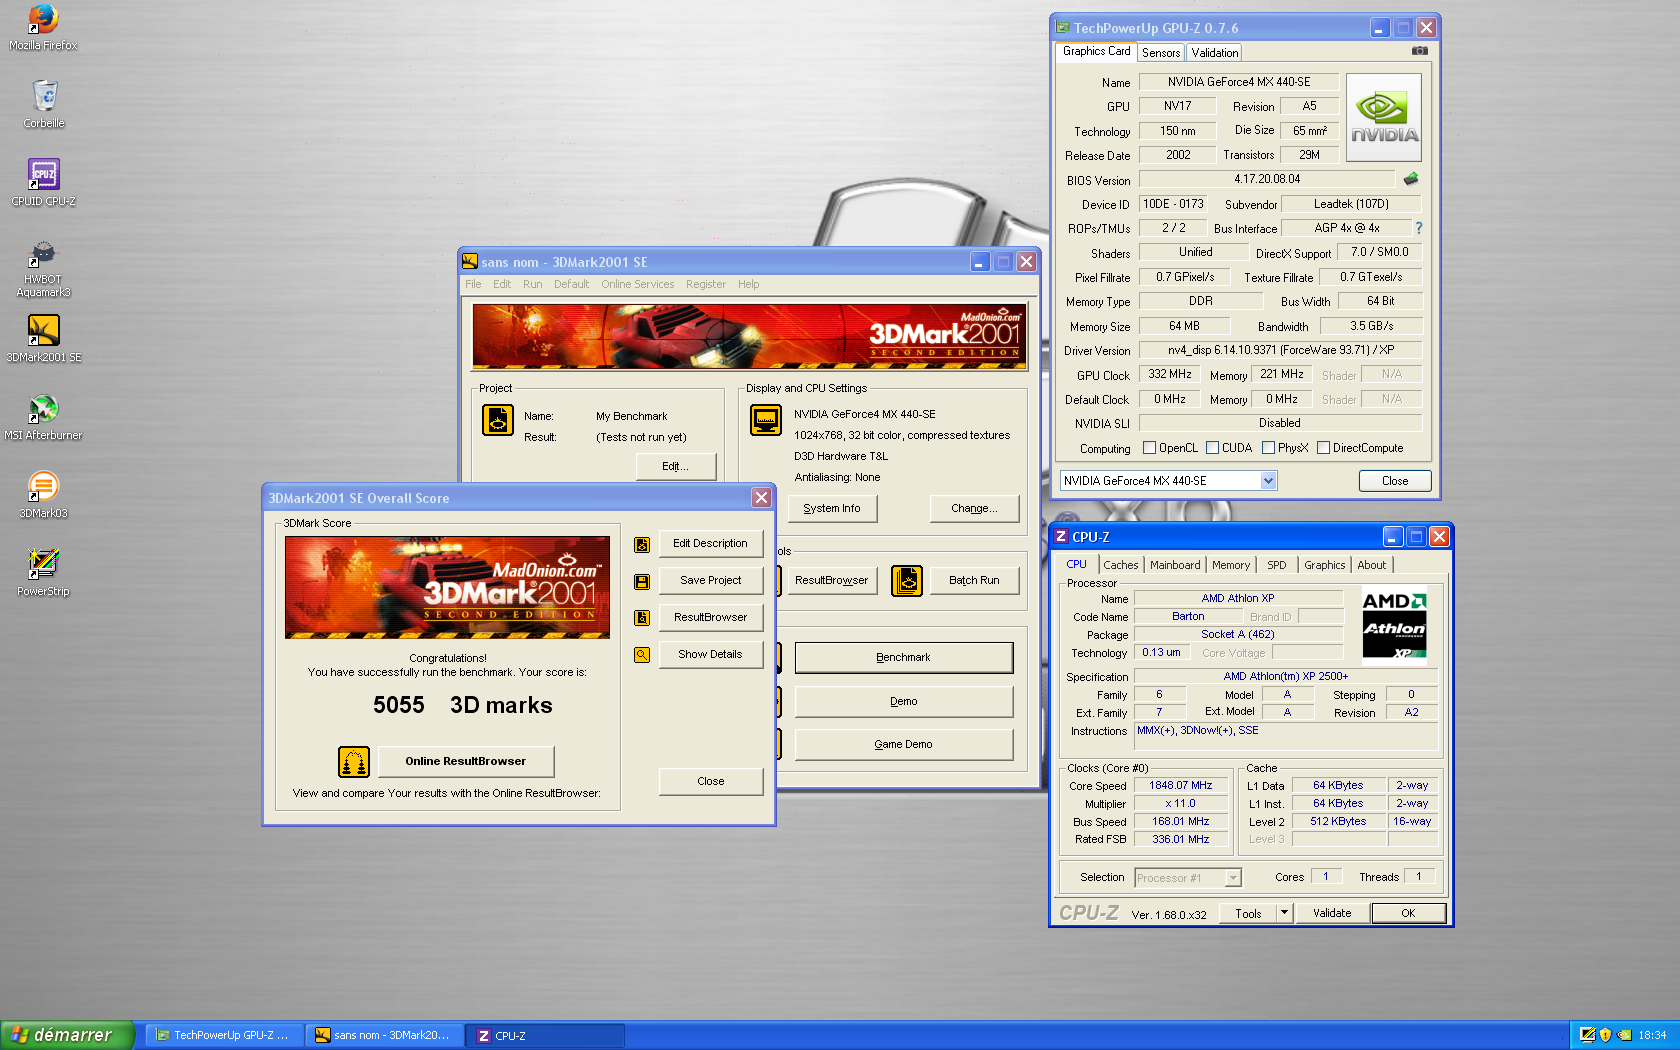Launch 3DMark2001 SE desktop shortcut

pos(44,338)
